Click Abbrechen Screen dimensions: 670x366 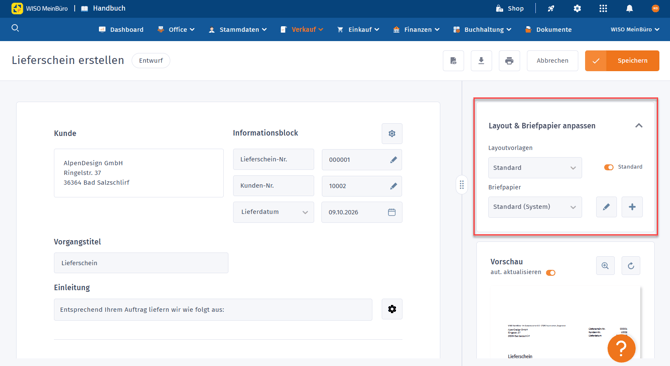coord(552,61)
